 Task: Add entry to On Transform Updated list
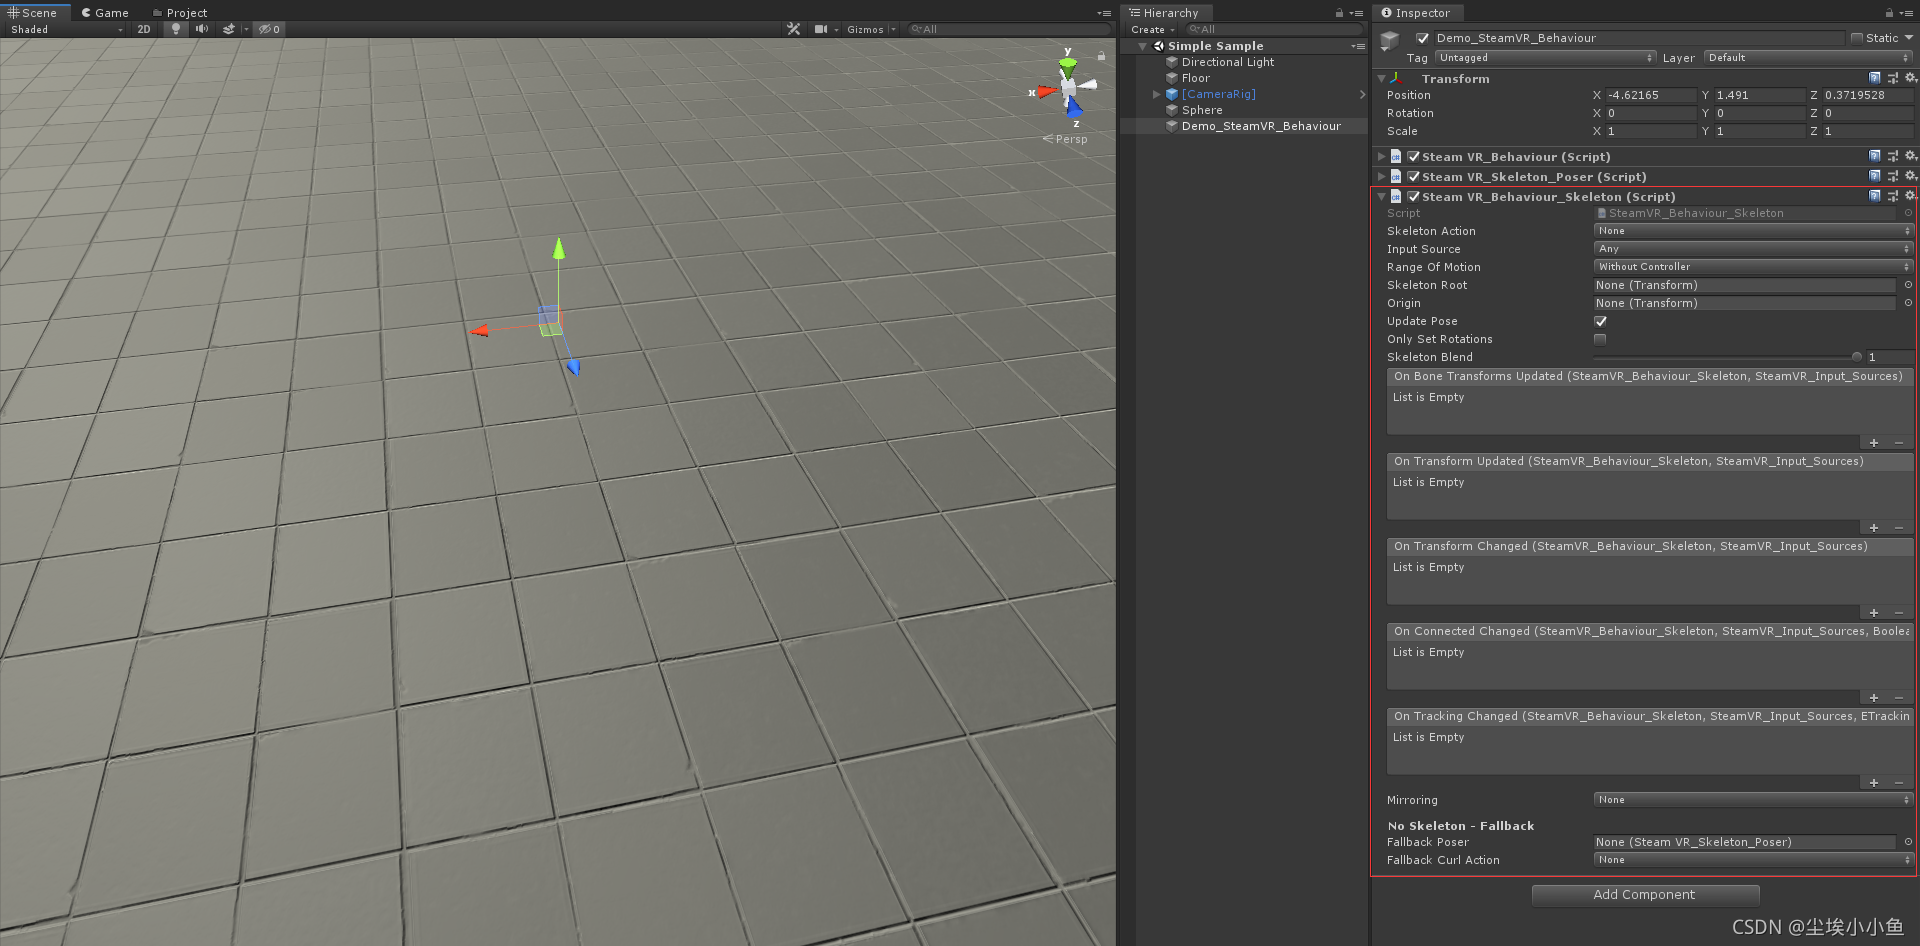1874,528
